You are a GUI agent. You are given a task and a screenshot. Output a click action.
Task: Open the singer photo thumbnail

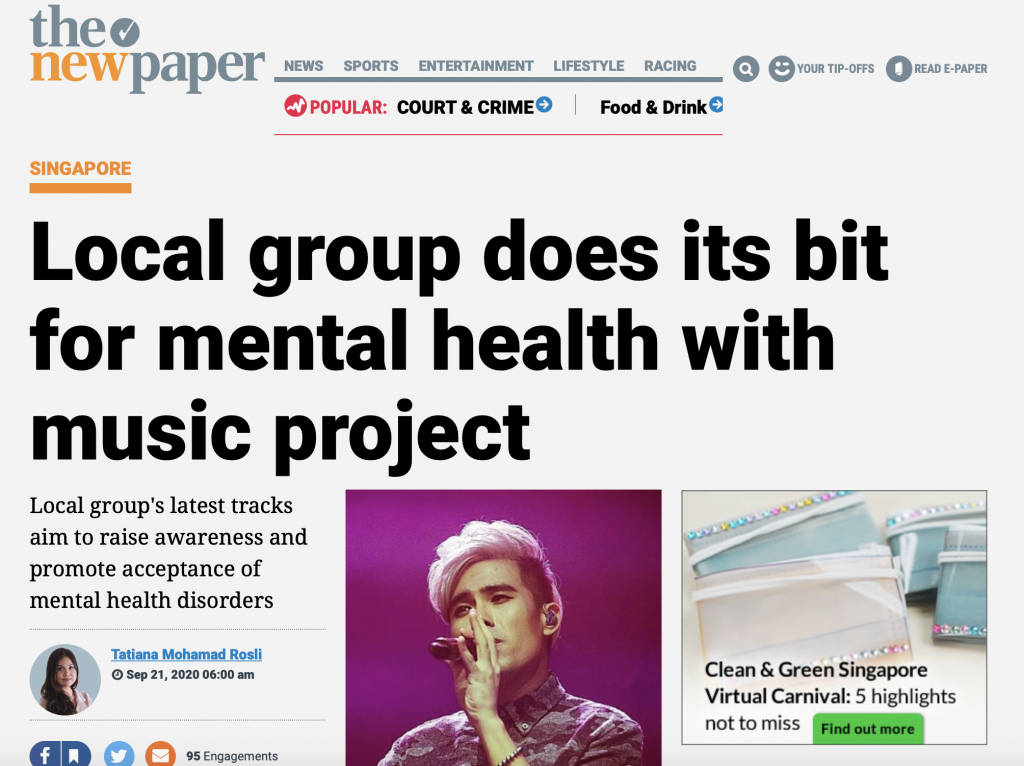coord(504,628)
